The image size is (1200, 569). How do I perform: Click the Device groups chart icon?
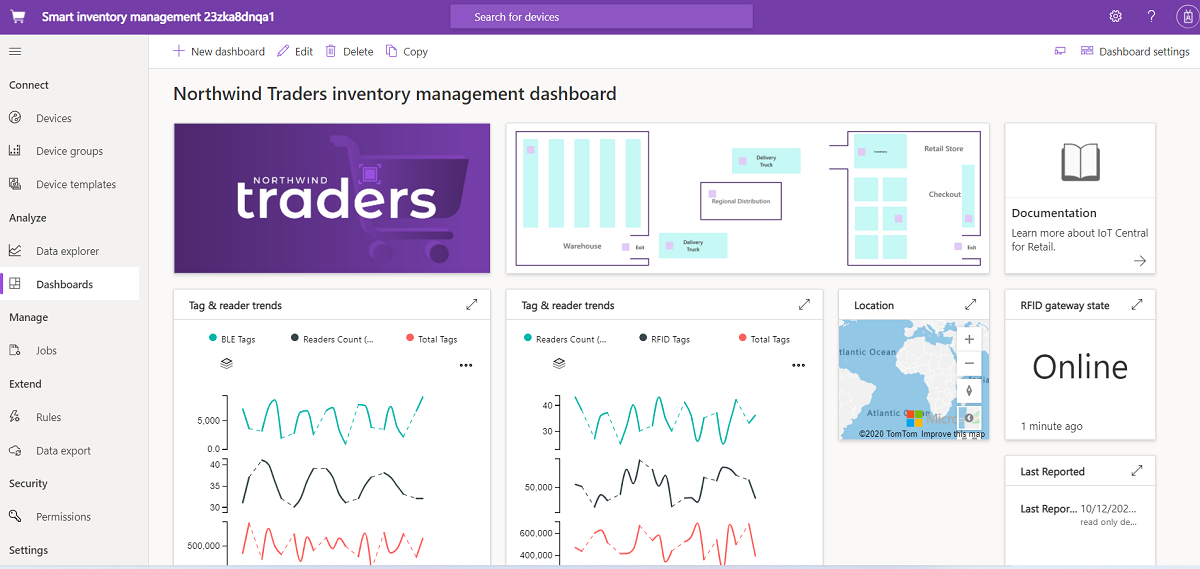[x=15, y=151]
